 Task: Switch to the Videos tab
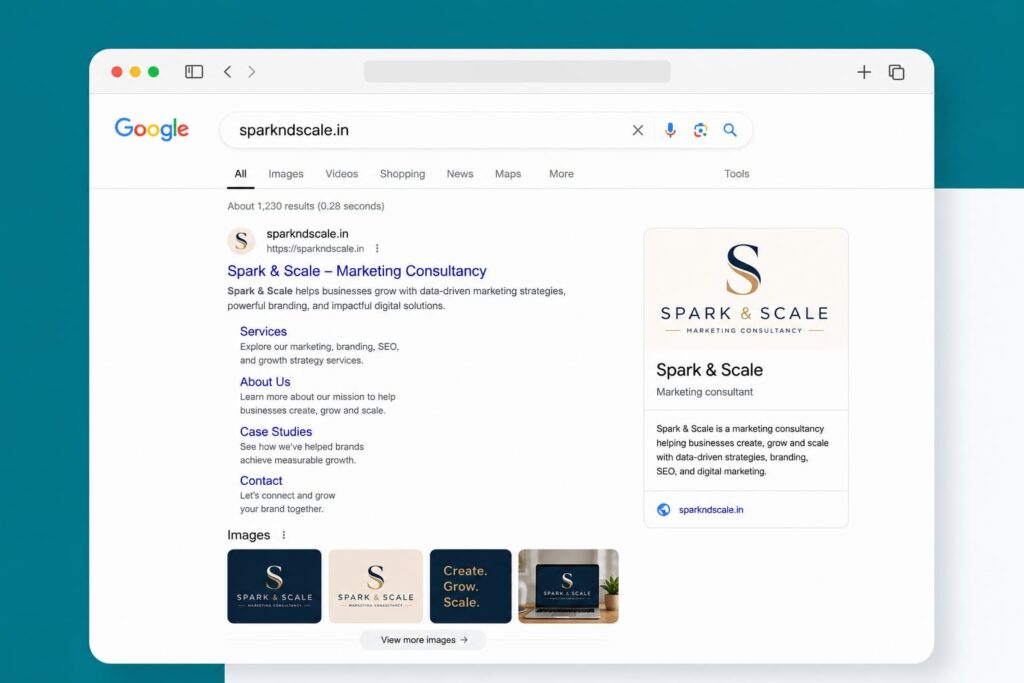coord(342,174)
